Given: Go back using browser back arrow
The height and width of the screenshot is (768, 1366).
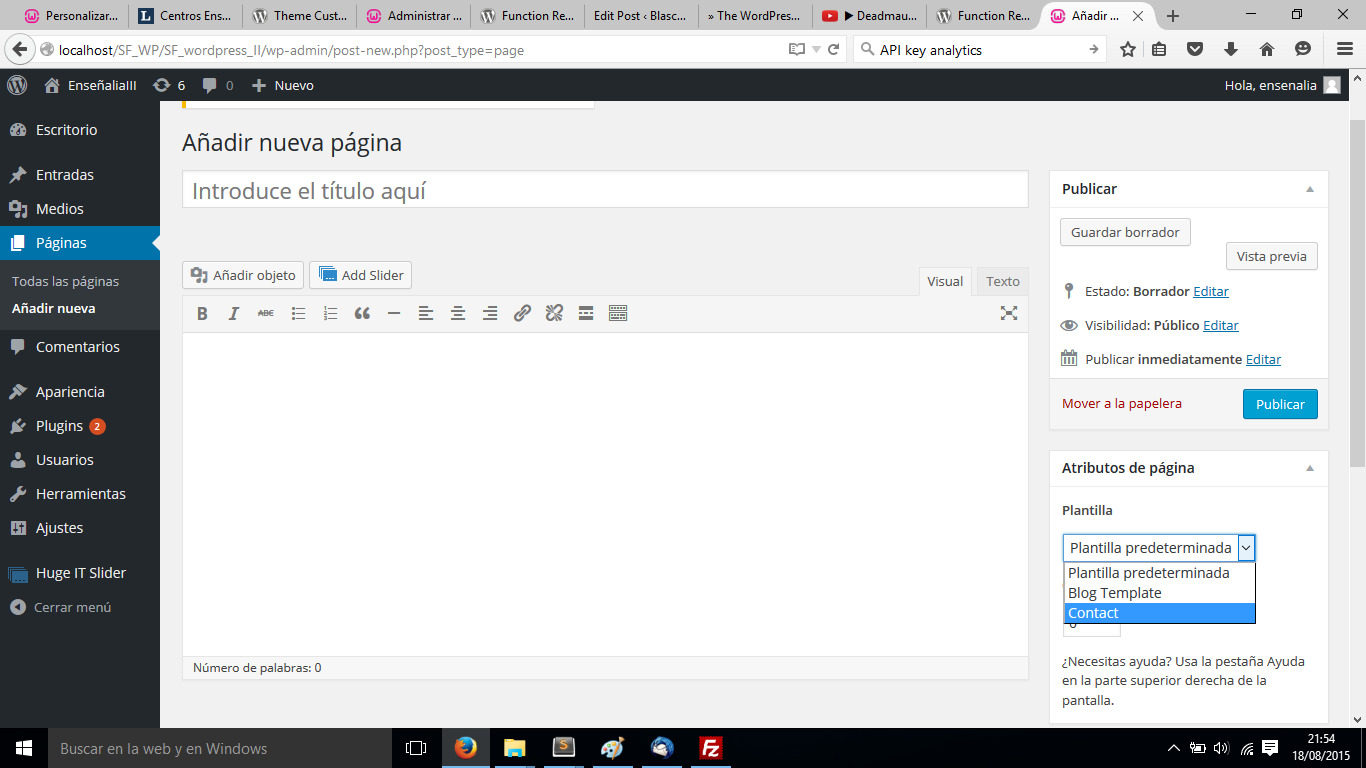Looking at the screenshot, I should 20,50.
